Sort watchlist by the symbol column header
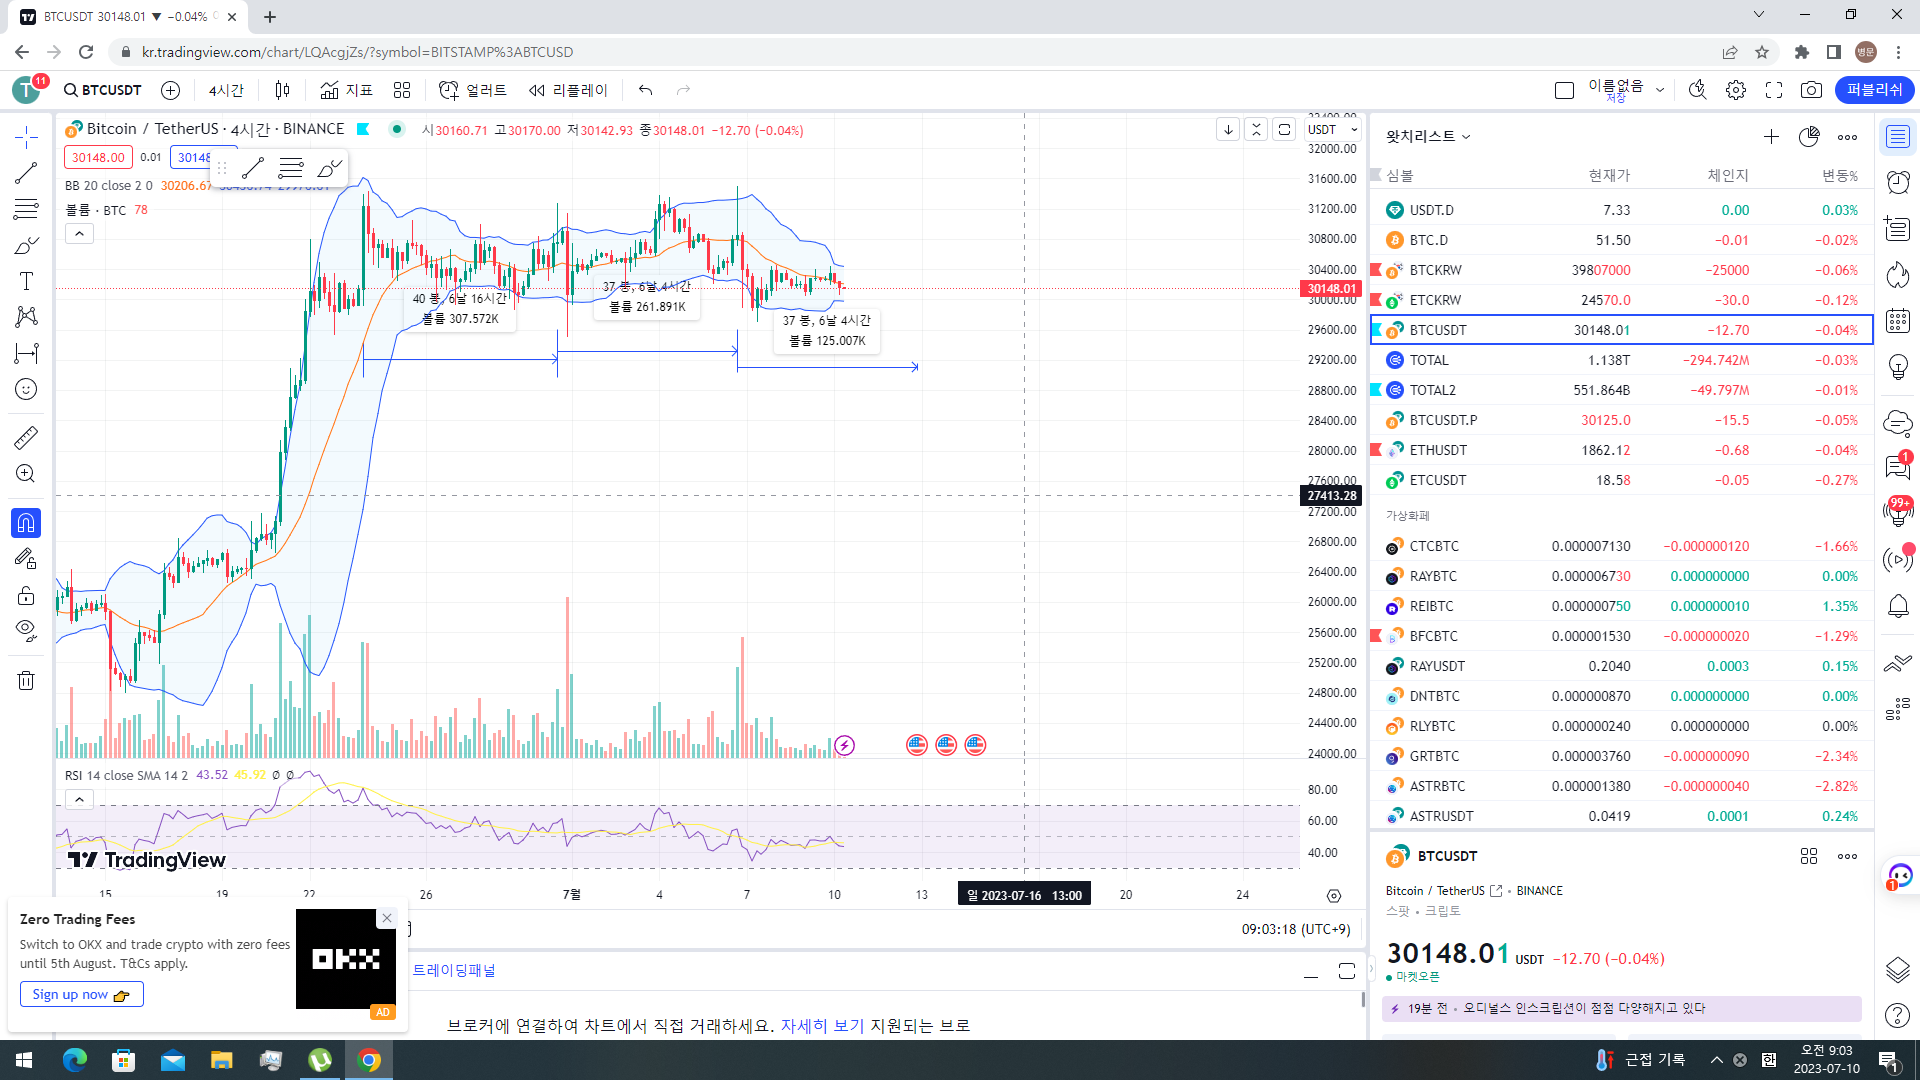Image resolution: width=1920 pixels, height=1080 pixels. pos(1400,175)
